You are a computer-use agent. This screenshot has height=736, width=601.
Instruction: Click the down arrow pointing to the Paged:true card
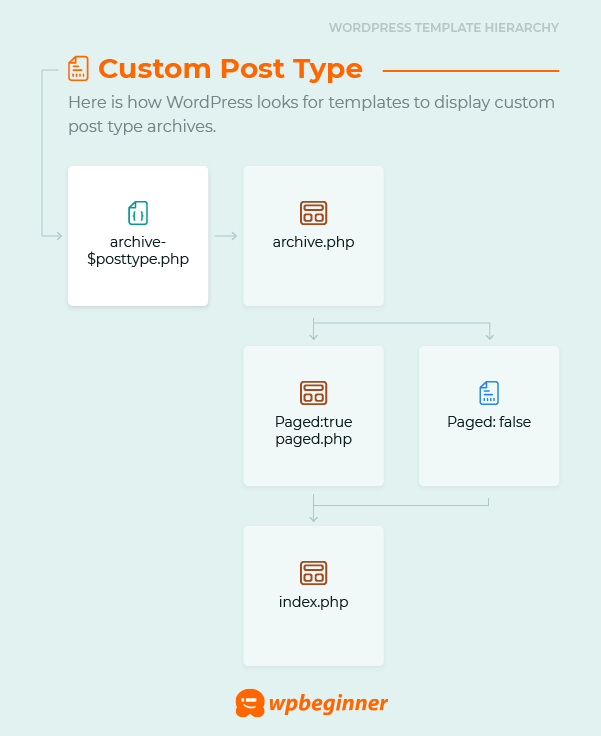pyautogui.click(x=313, y=333)
